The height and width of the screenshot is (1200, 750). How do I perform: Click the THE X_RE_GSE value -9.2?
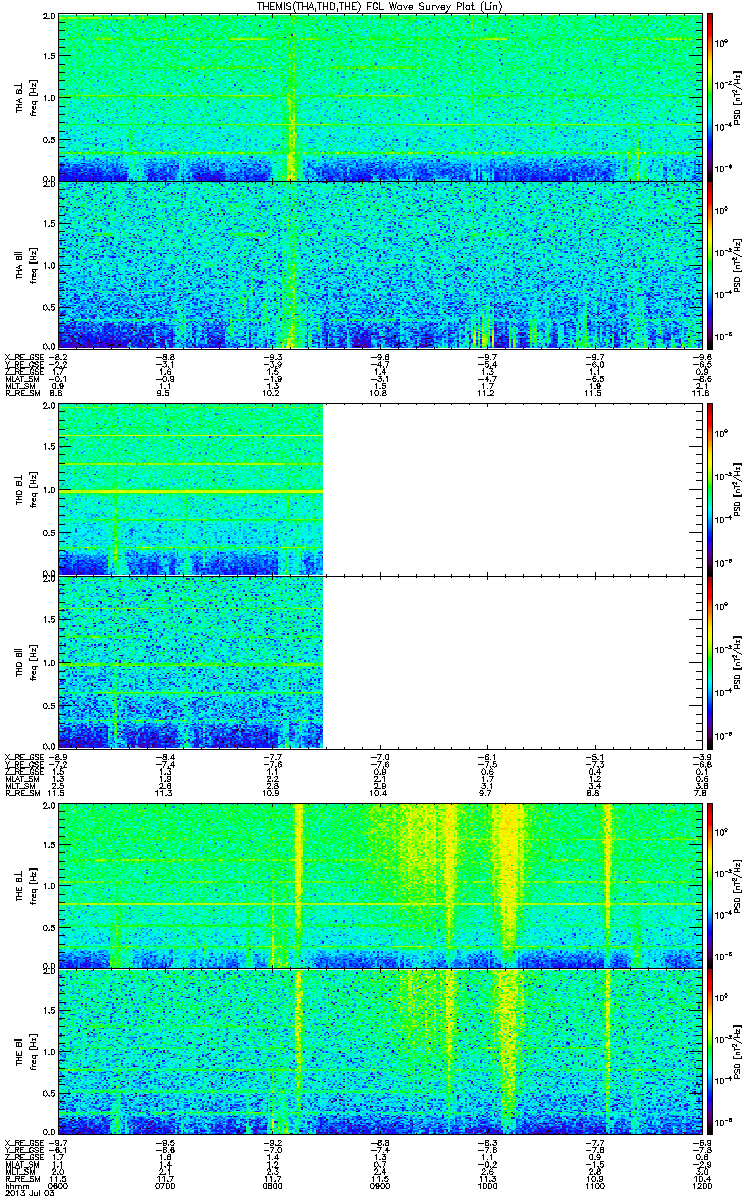tap(272, 1142)
